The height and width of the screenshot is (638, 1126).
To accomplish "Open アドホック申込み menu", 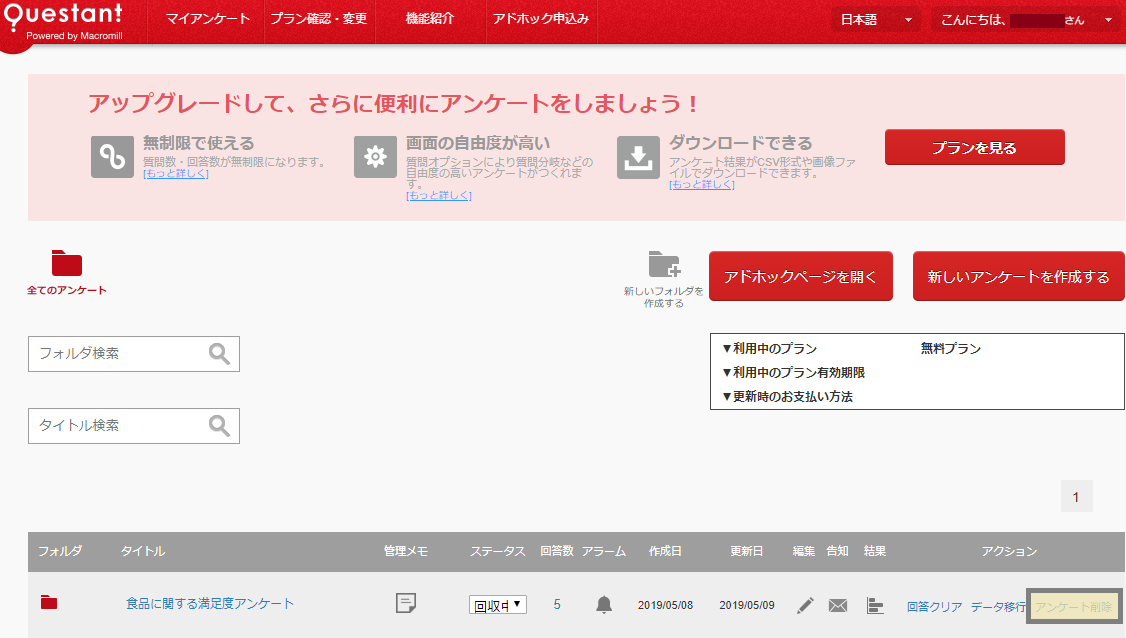I will pos(541,19).
